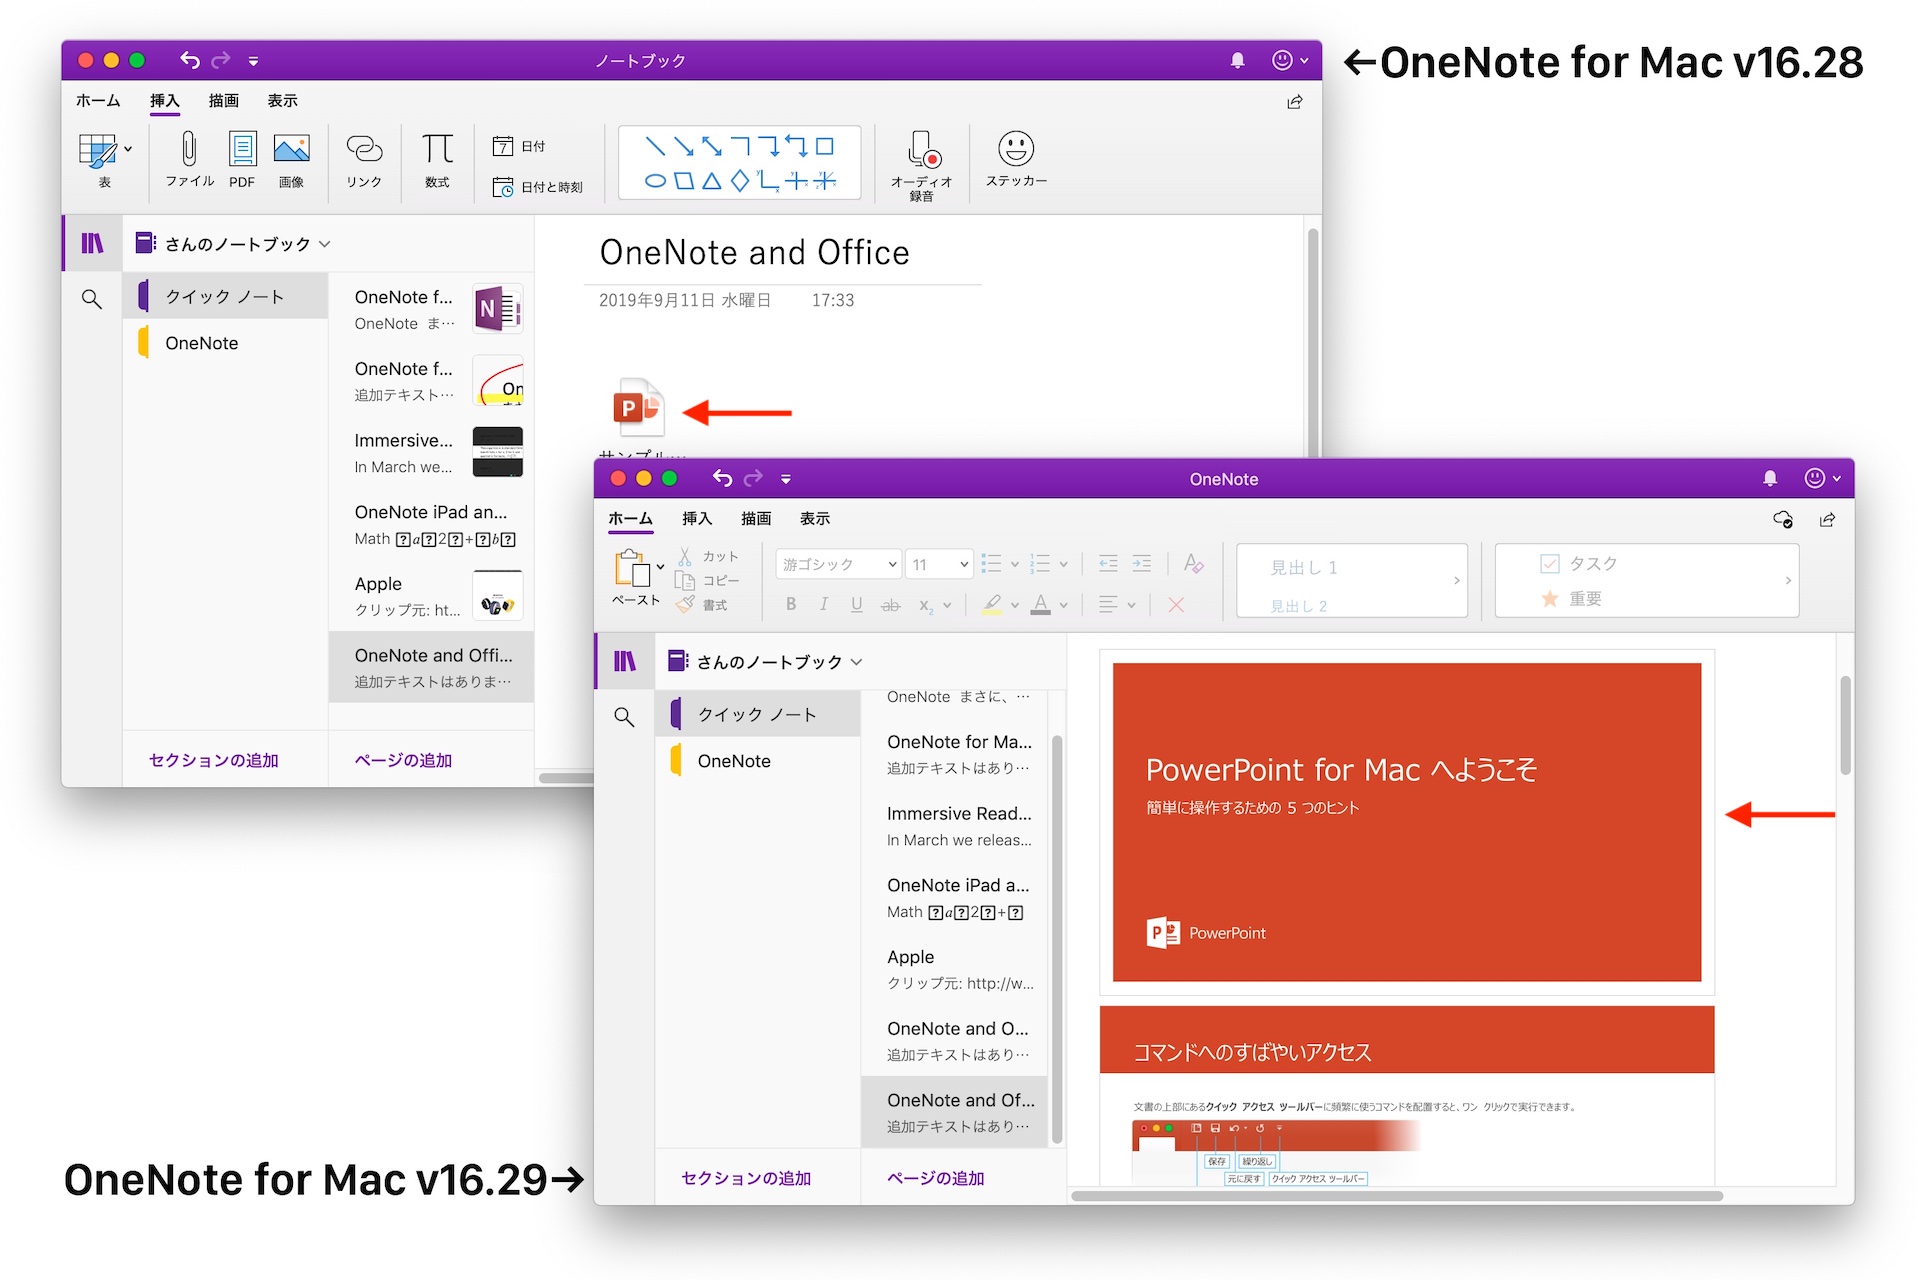Delete with the red X icon

point(1176,605)
